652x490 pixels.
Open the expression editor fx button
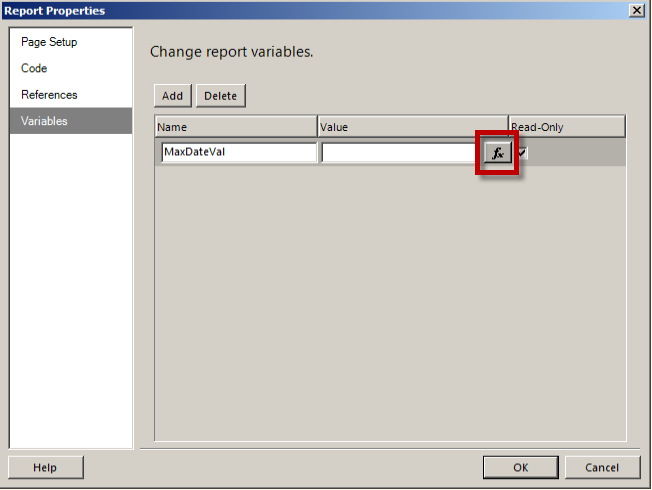click(497, 153)
